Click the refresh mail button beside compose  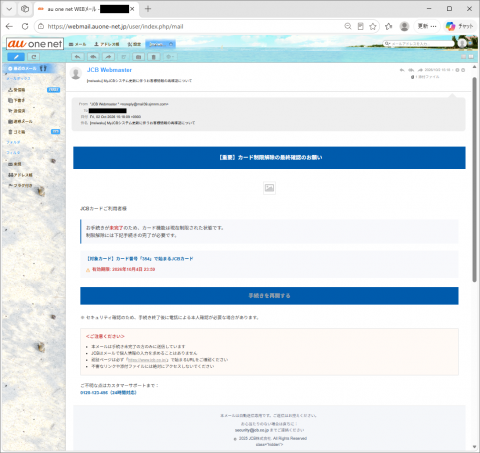pos(34,57)
